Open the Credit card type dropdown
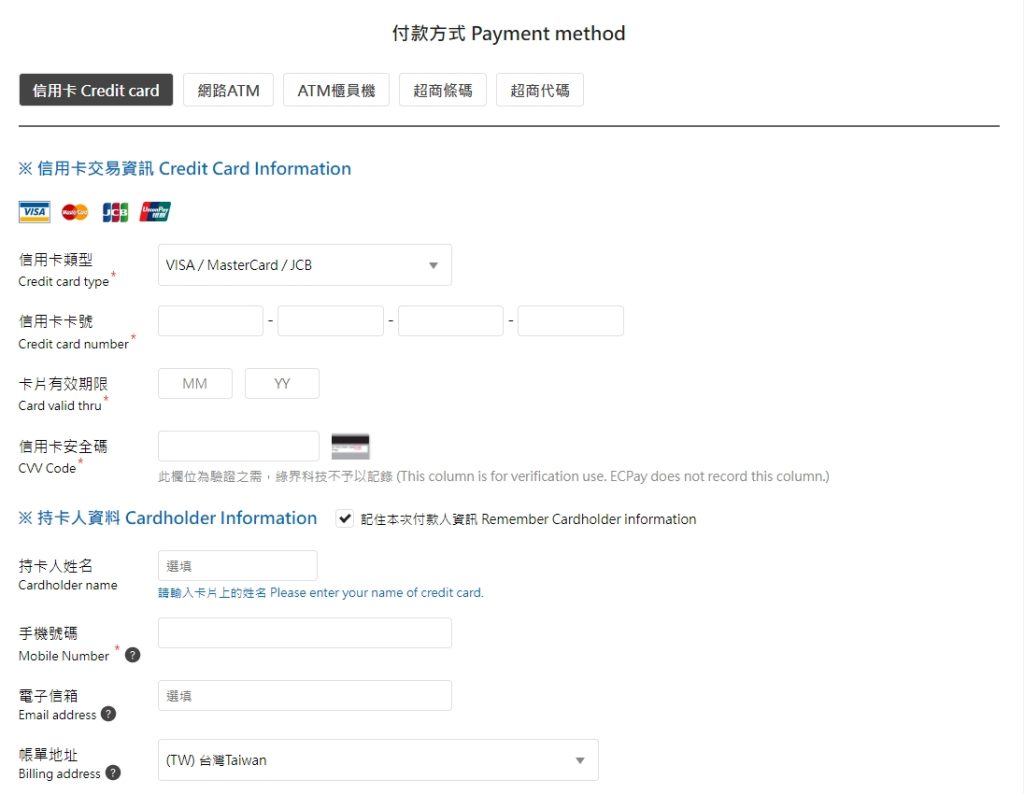 [x=303, y=264]
